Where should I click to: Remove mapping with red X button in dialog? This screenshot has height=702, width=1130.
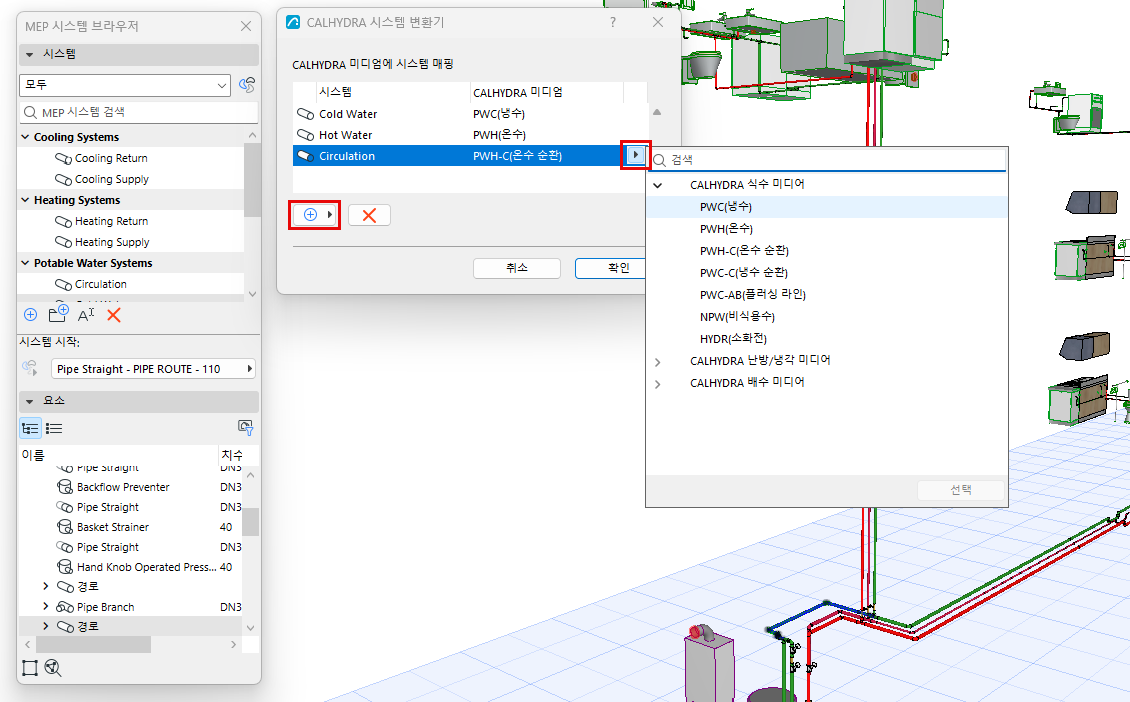[x=369, y=216]
